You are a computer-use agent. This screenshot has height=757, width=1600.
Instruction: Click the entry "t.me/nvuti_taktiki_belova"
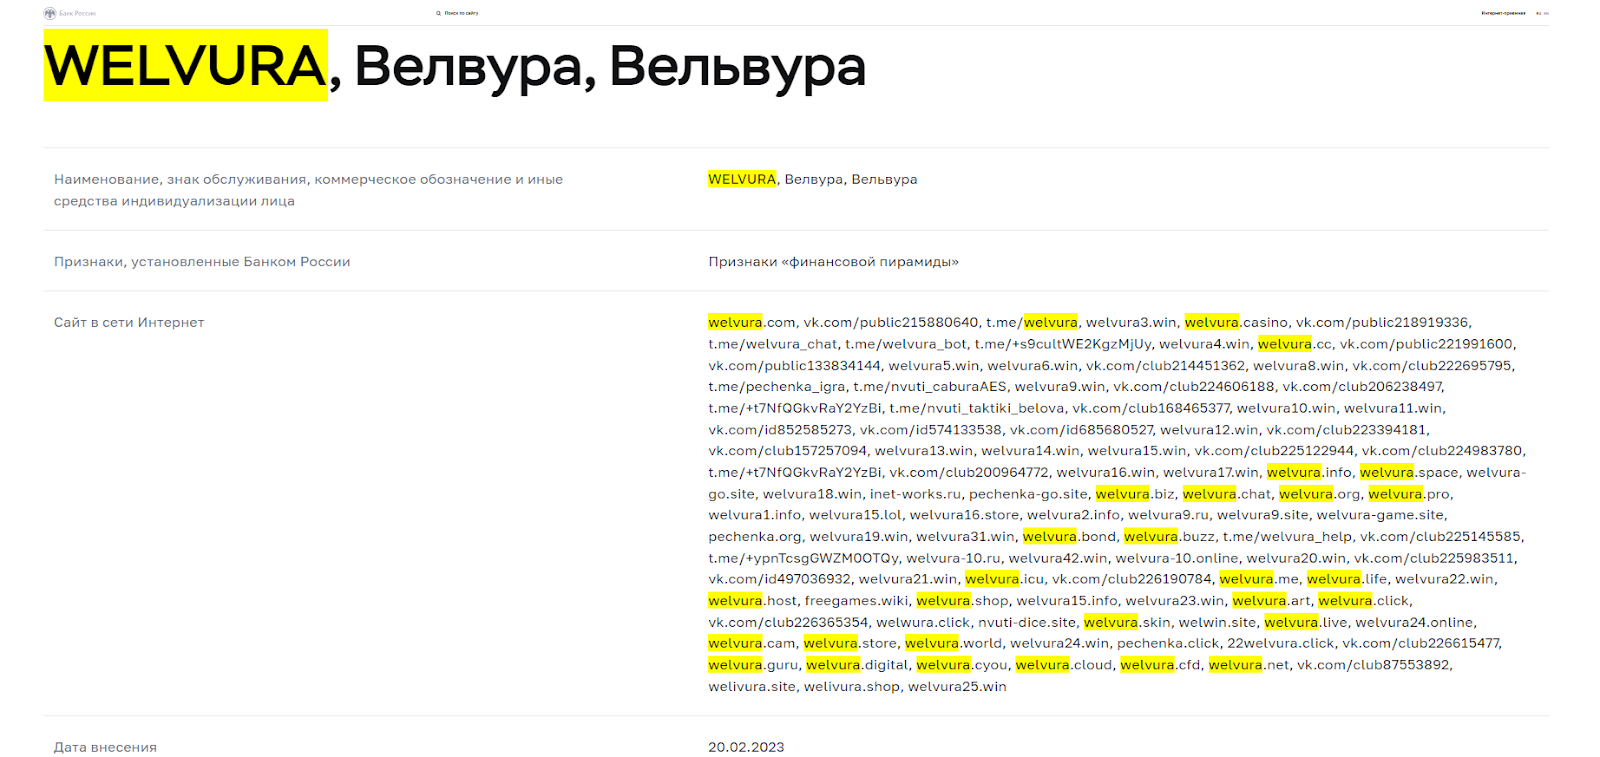pyautogui.click(x=977, y=408)
